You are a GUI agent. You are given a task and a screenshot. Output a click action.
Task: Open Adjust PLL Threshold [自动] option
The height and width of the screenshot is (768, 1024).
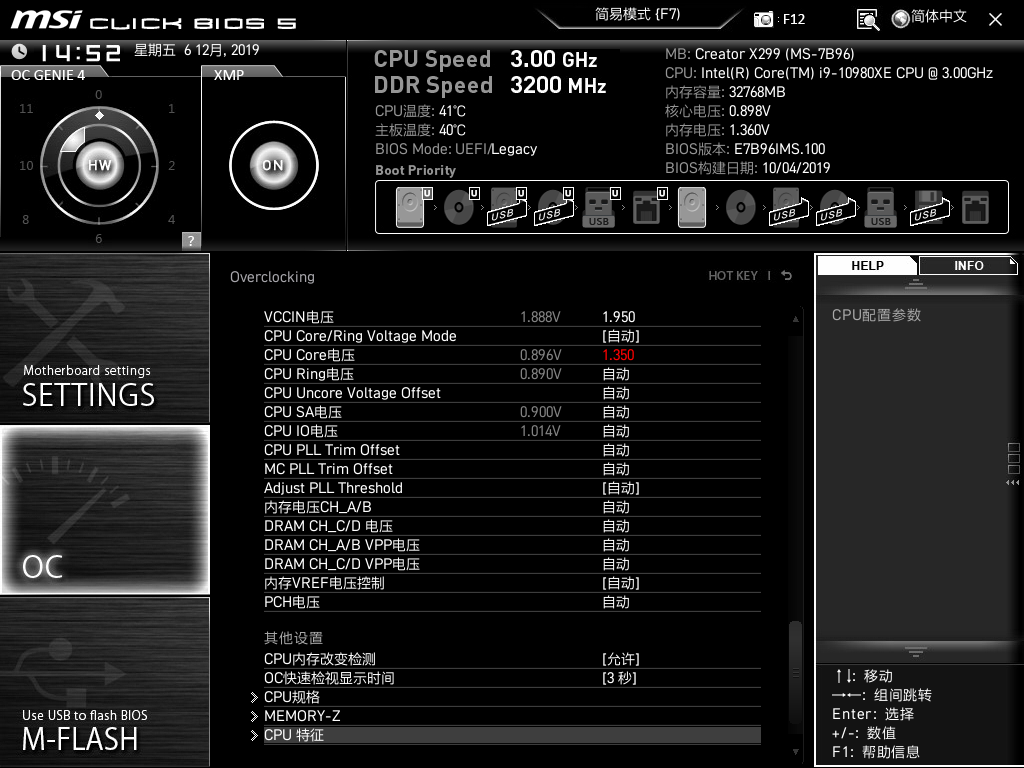point(620,488)
